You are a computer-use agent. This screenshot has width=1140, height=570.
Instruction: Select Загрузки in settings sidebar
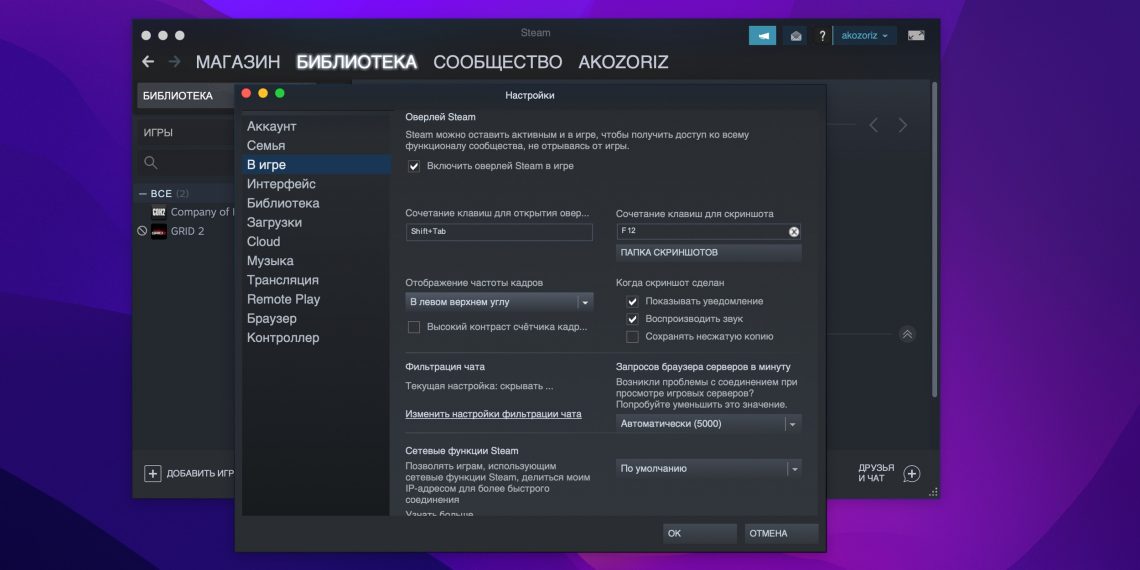tap(274, 222)
